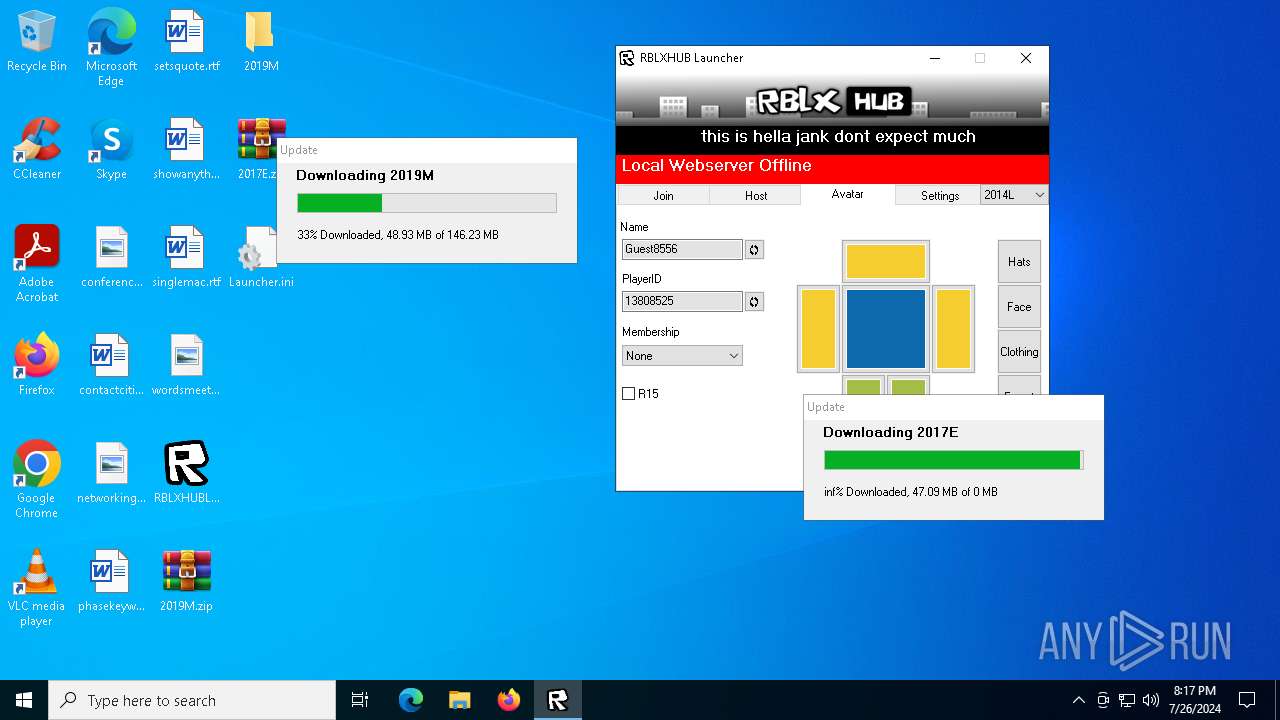Enable the R15 checkbox

(x=629, y=394)
